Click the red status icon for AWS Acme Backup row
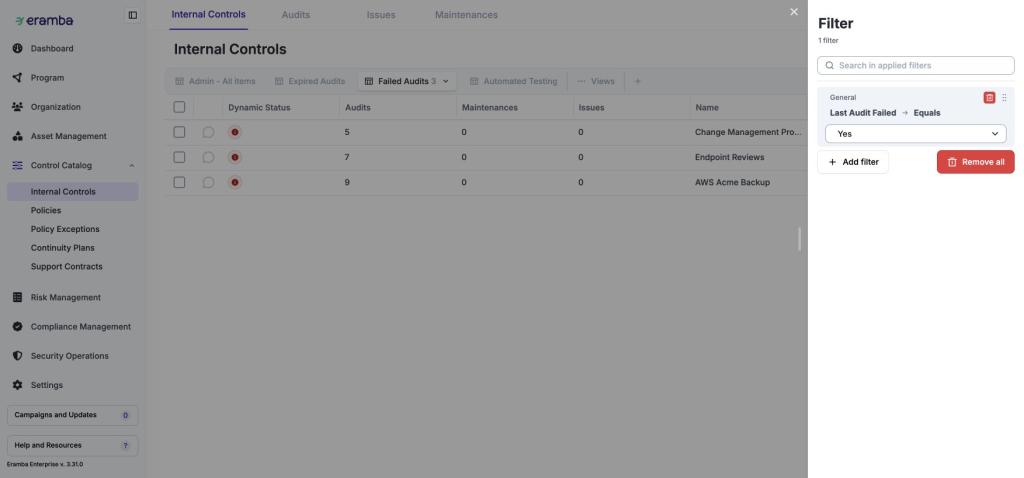1024x478 pixels. click(x=234, y=182)
